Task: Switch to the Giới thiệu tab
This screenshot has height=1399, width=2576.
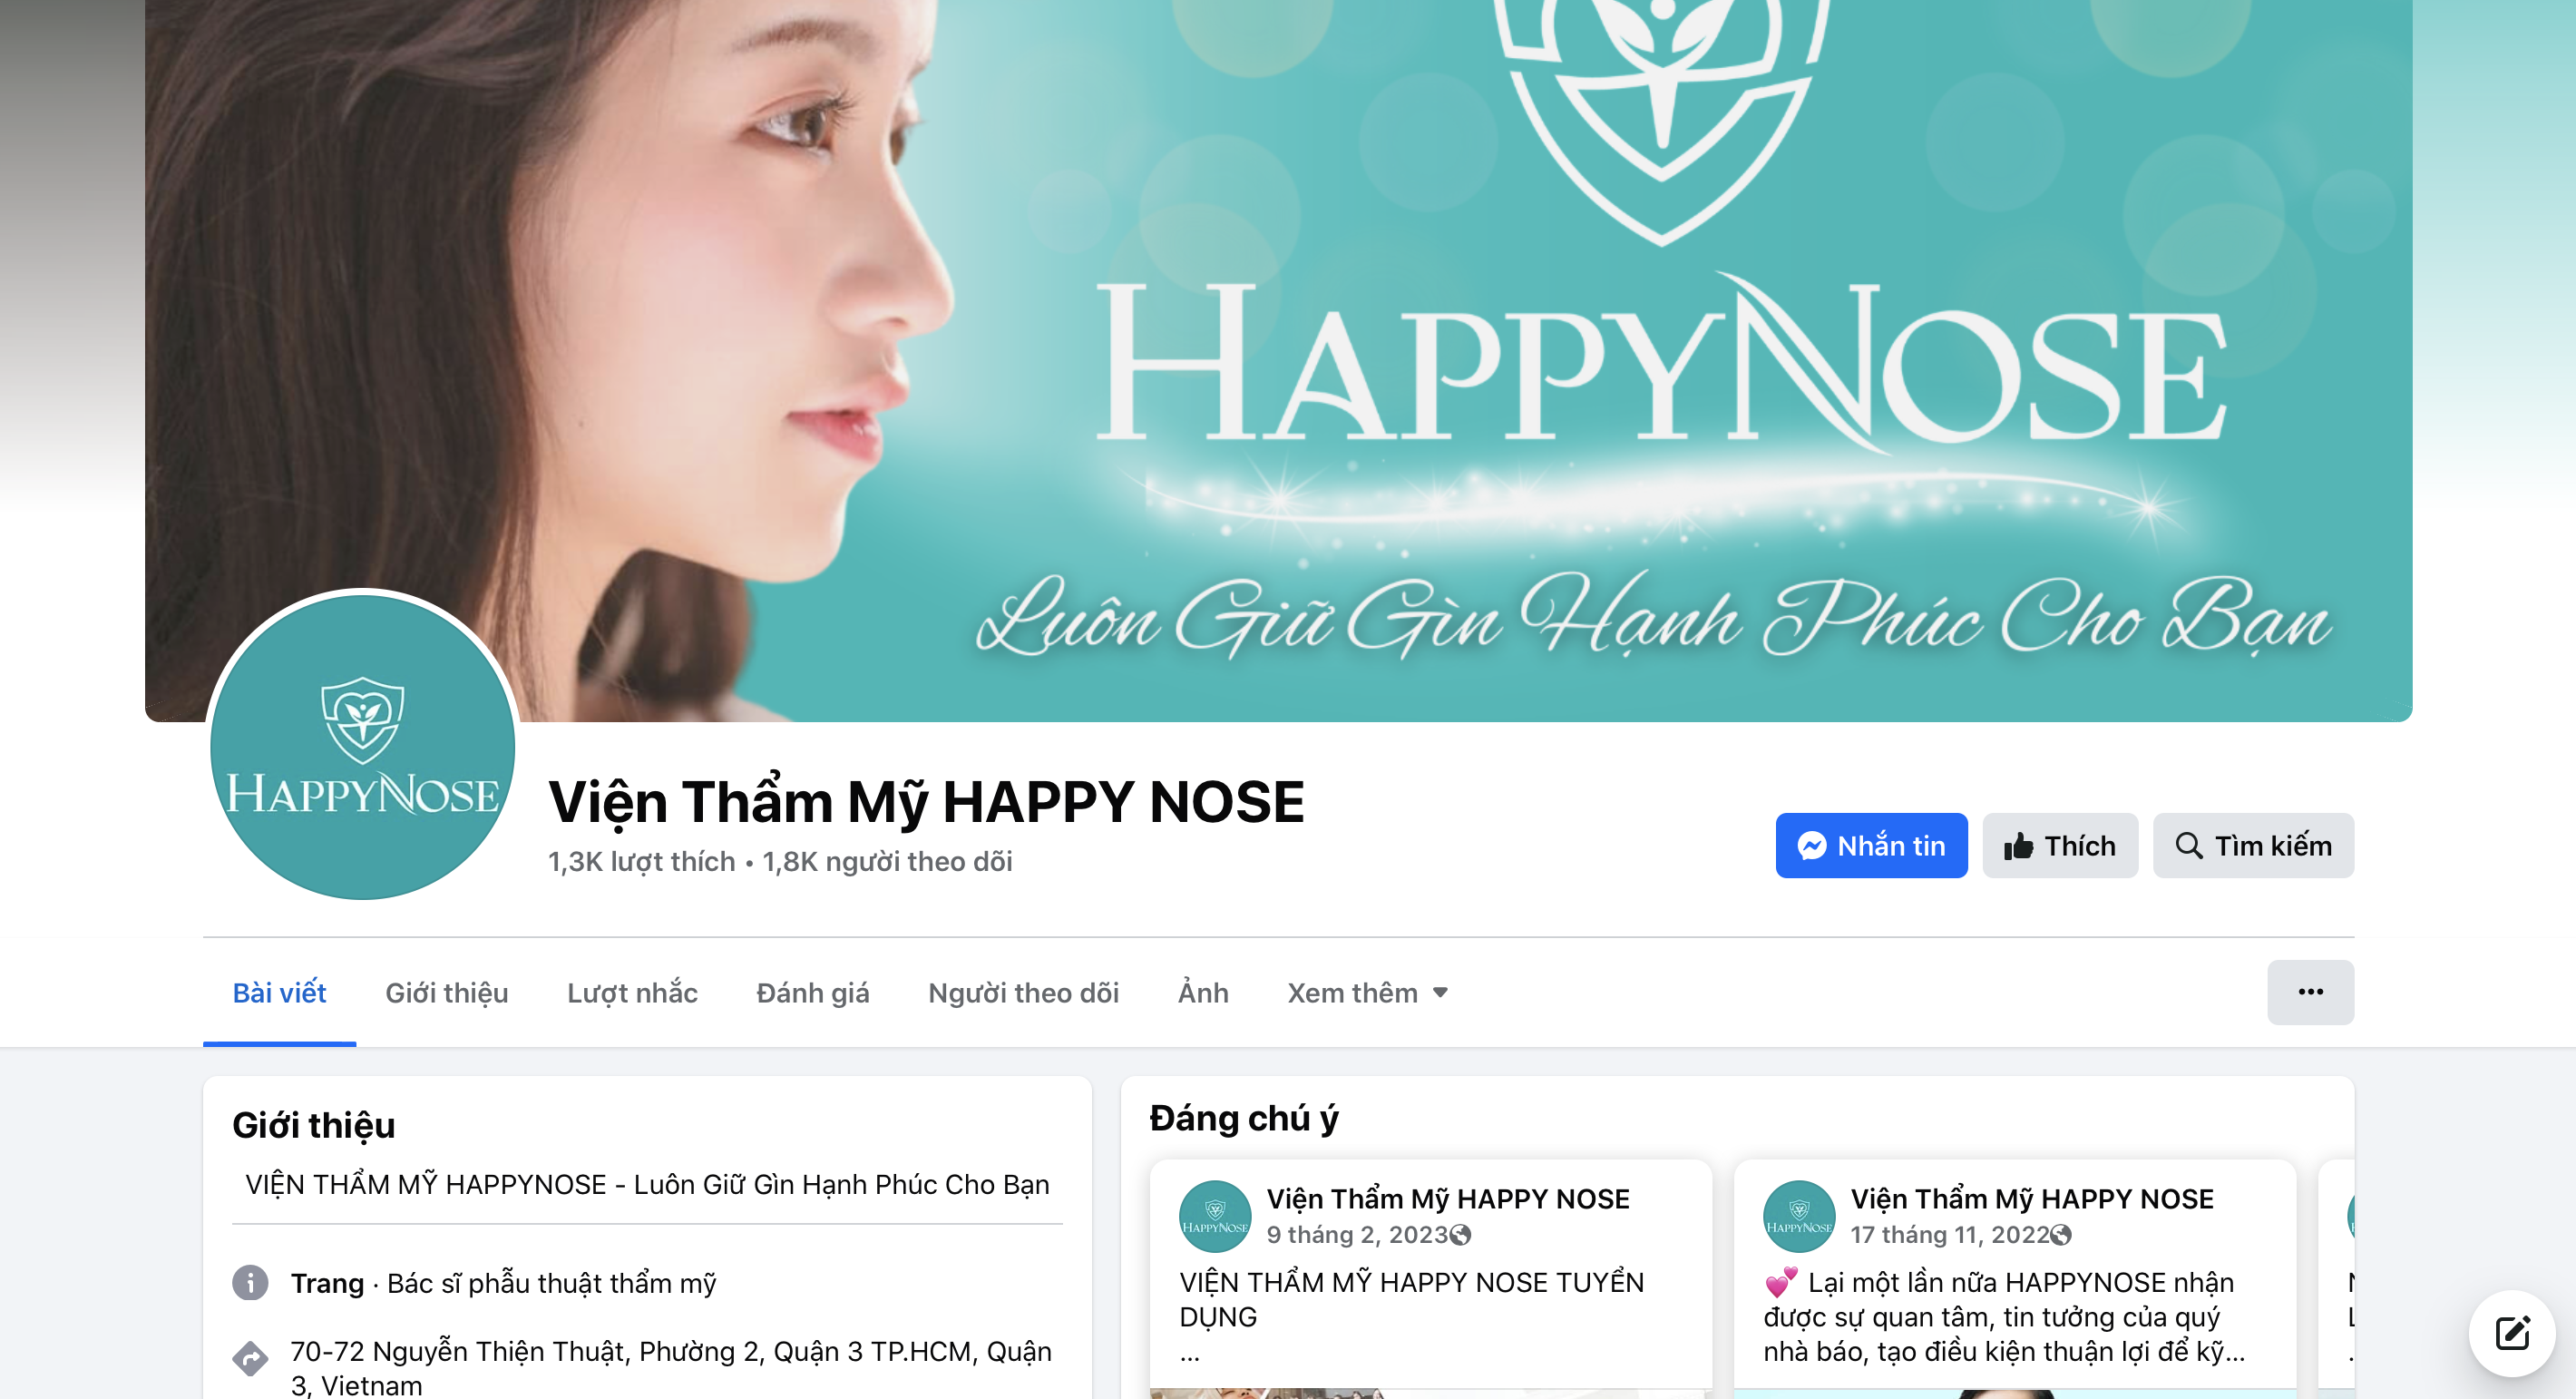Action: pyautogui.click(x=446, y=993)
